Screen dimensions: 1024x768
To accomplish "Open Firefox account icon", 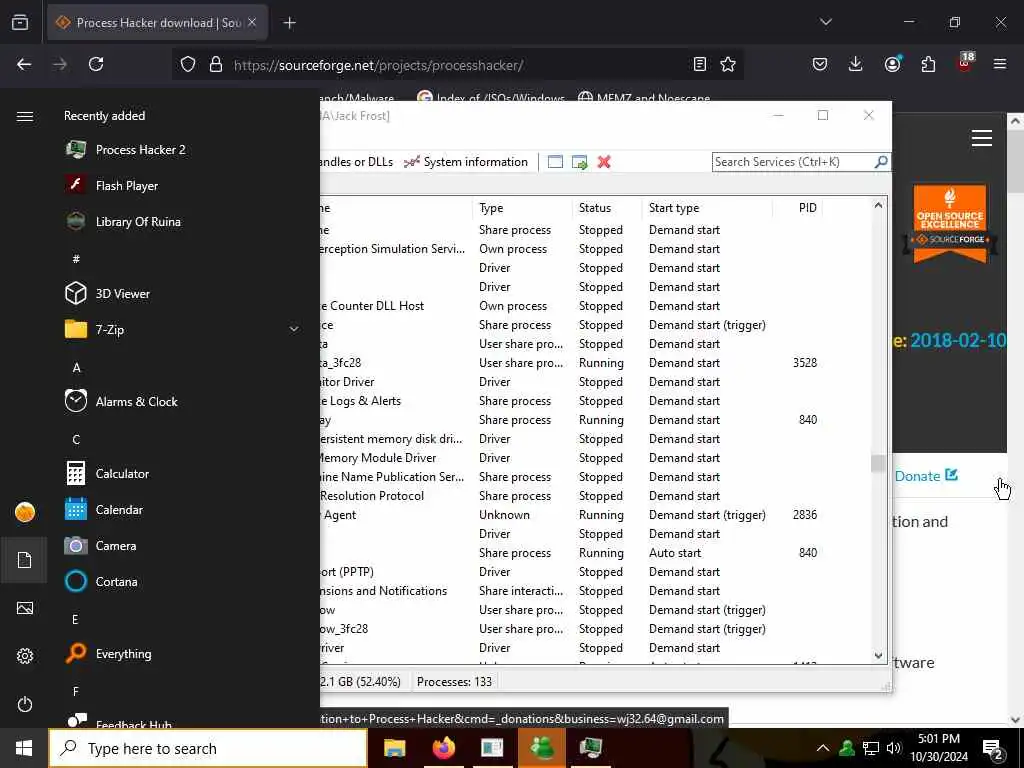I will 892,64.
